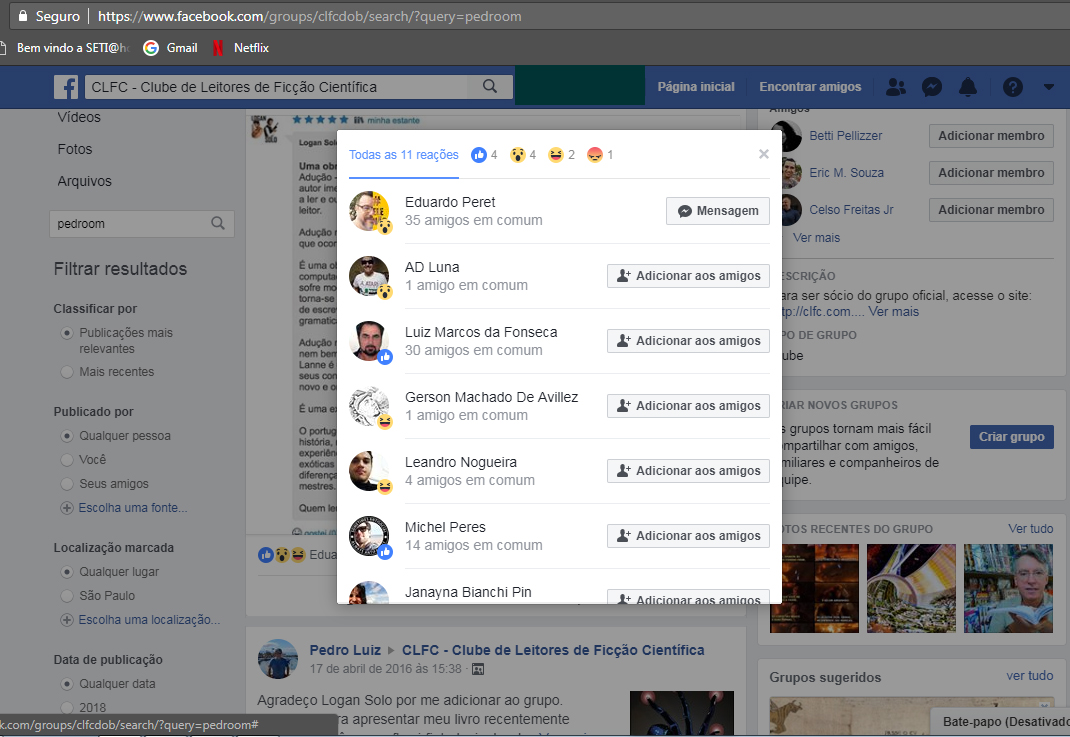This screenshot has width=1070, height=737.
Task: Open the Pedro Luiz profile link
Action: pos(345,650)
